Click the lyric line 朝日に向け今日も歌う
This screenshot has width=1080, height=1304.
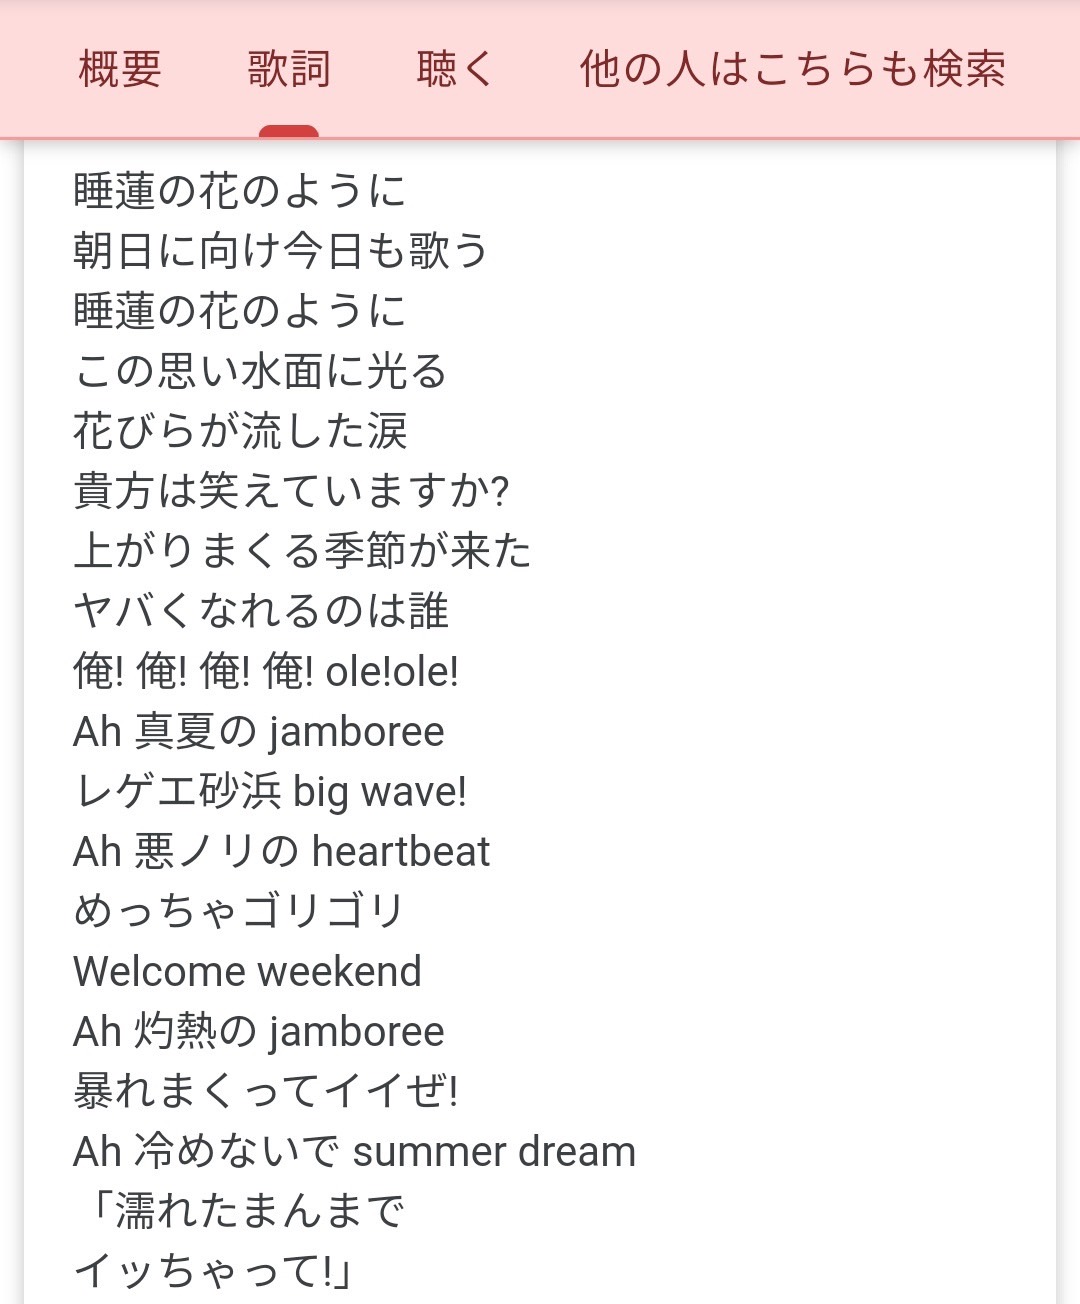tap(280, 251)
